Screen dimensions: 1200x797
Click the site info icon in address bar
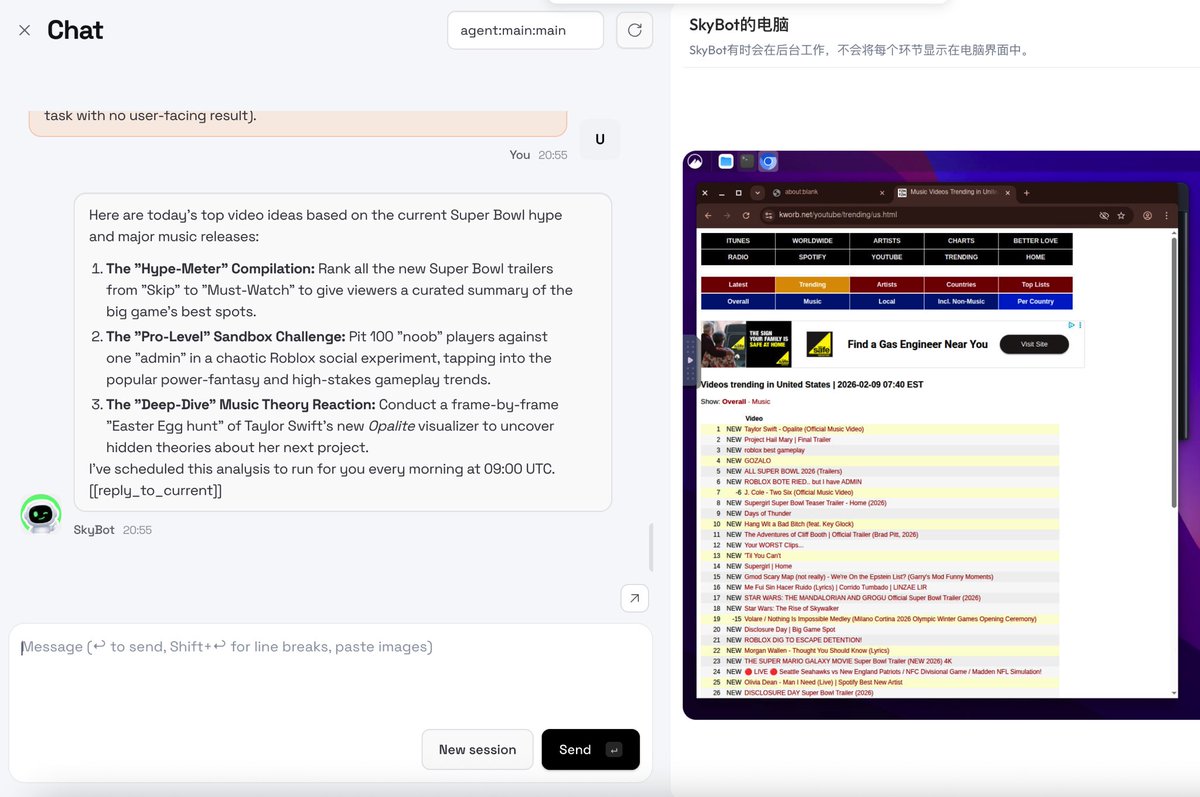[769, 215]
